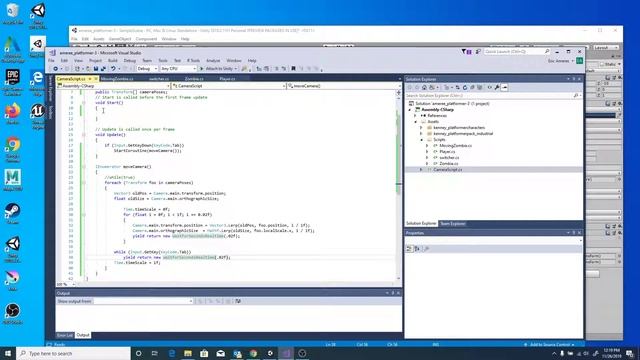The height and width of the screenshot is (360, 640).
Task: Click the taskbar search box
Action: (73, 353)
